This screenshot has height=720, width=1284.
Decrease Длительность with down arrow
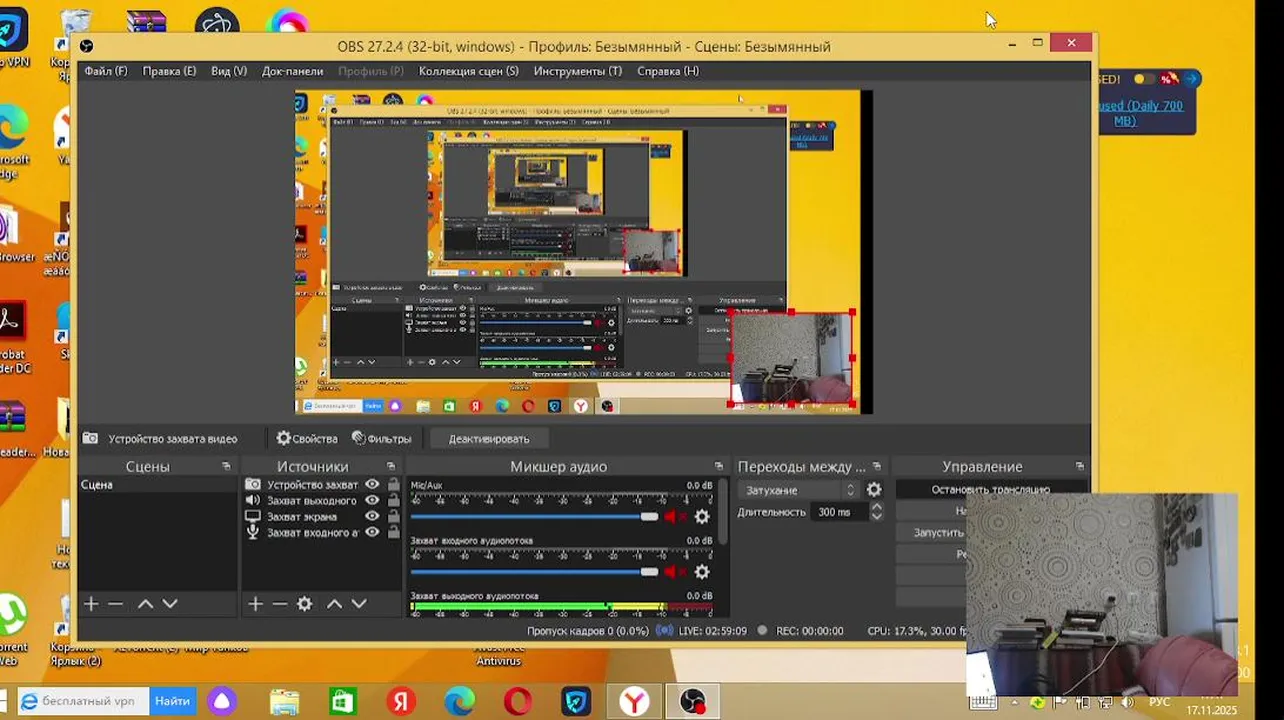point(876,517)
